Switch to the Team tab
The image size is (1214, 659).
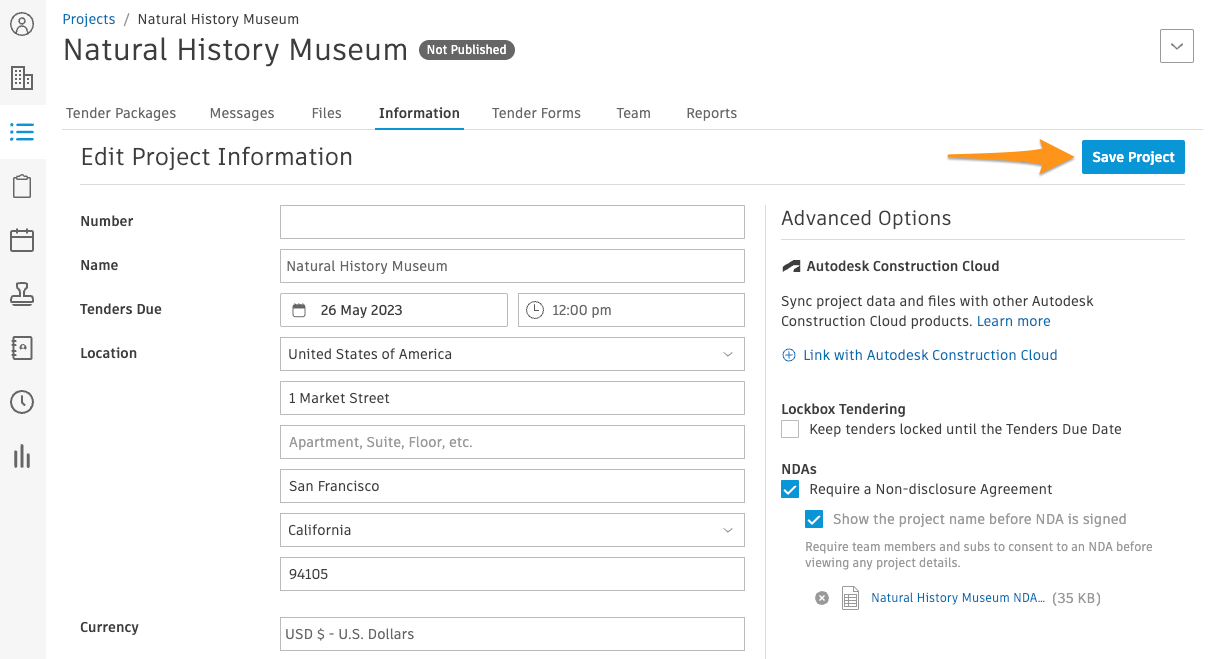tap(634, 113)
